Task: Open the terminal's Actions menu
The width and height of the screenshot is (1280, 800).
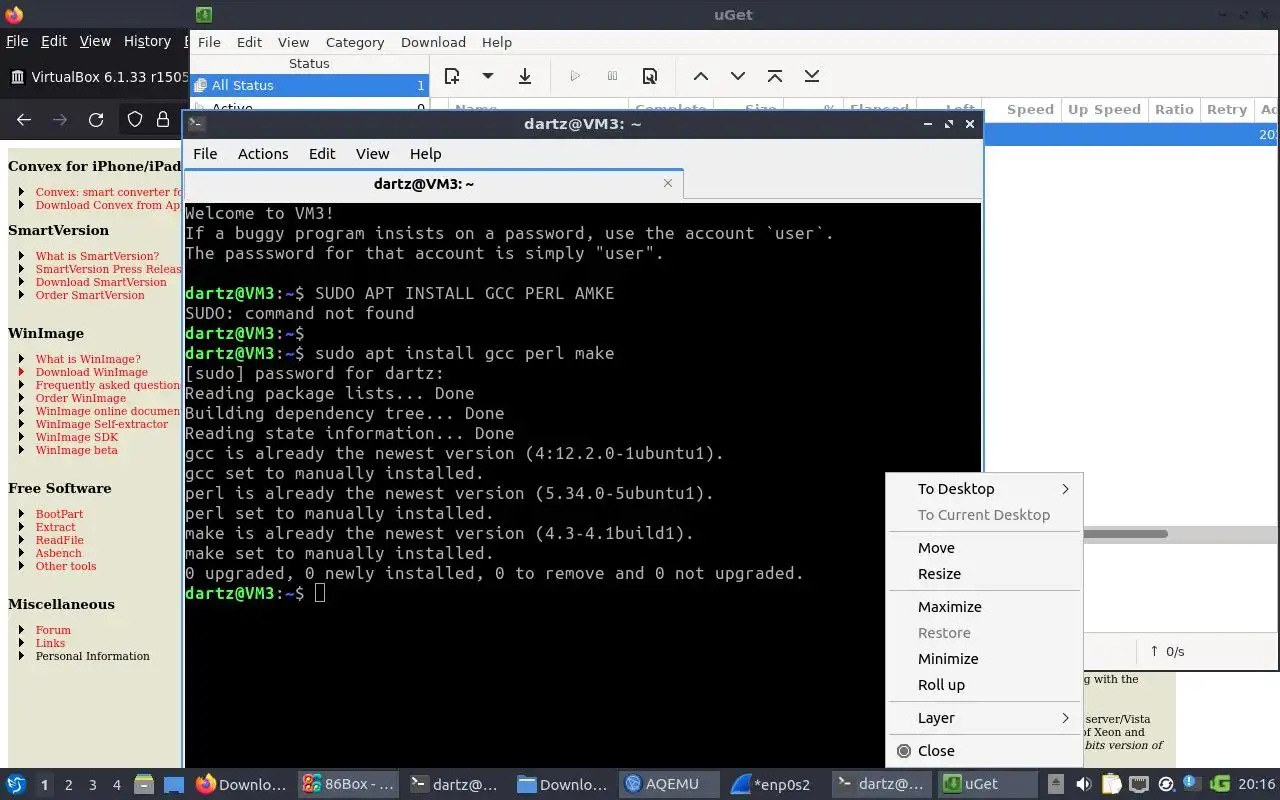Action: [x=263, y=153]
